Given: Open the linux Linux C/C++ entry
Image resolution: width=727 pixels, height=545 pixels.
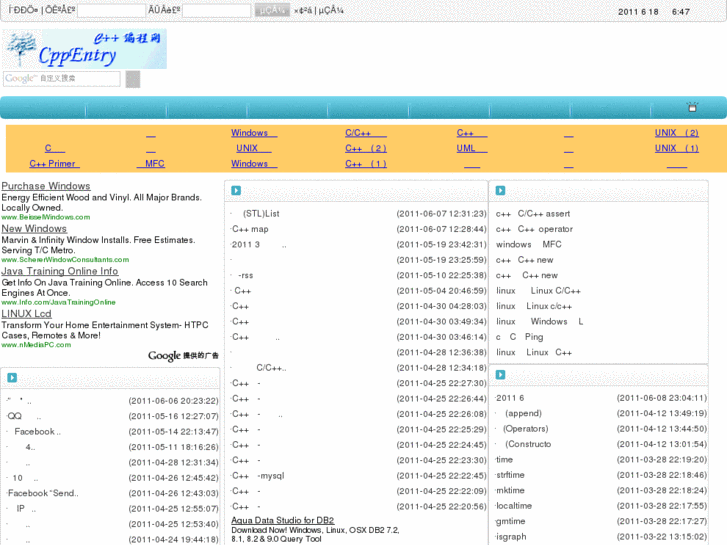Looking at the screenshot, I should (538, 291).
